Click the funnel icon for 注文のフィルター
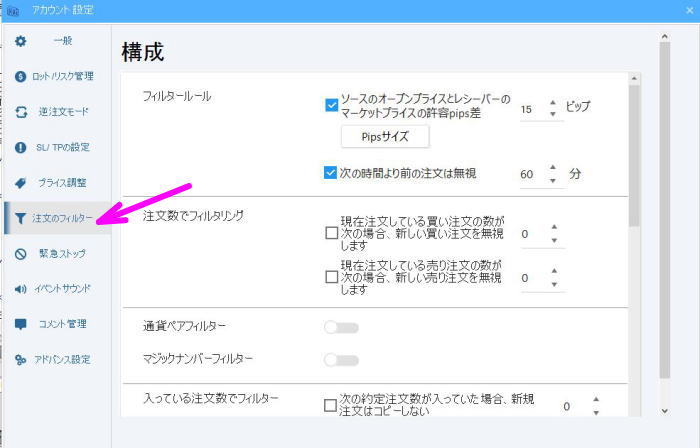700x448 pixels. (x=21, y=218)
